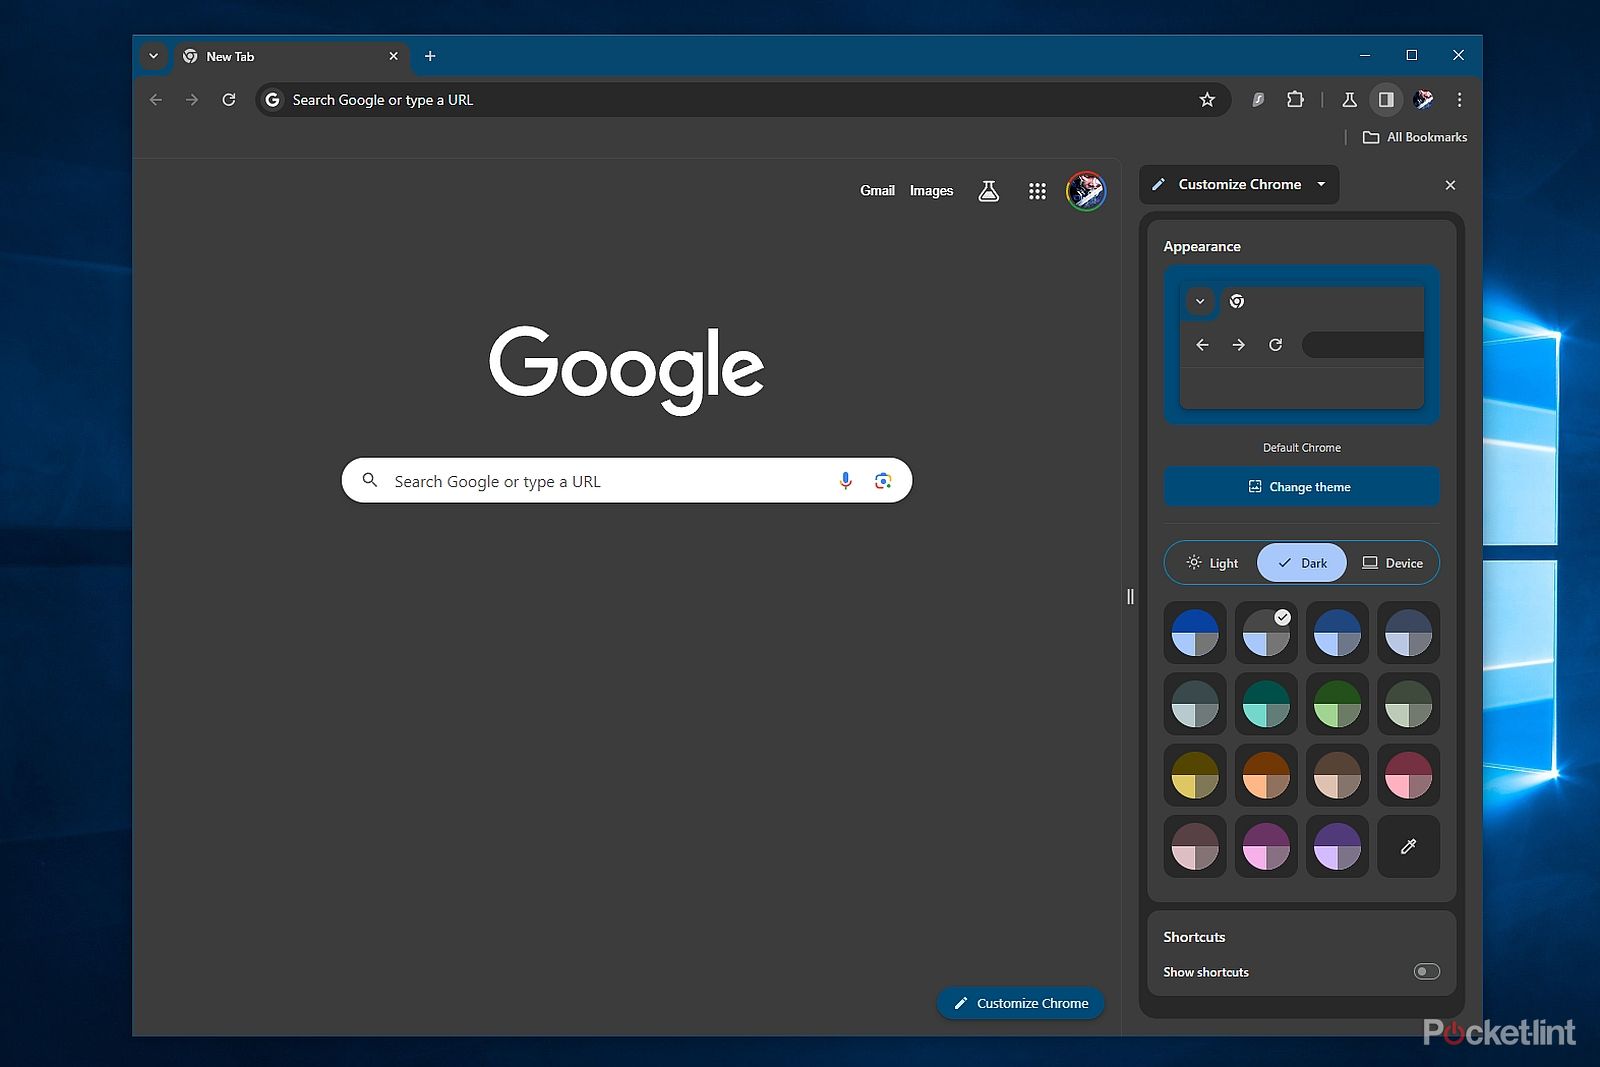The width and height of the screenshot is (1600, 1067).
Task: Choose the magenta color swatch
Action: point(1266,846)
